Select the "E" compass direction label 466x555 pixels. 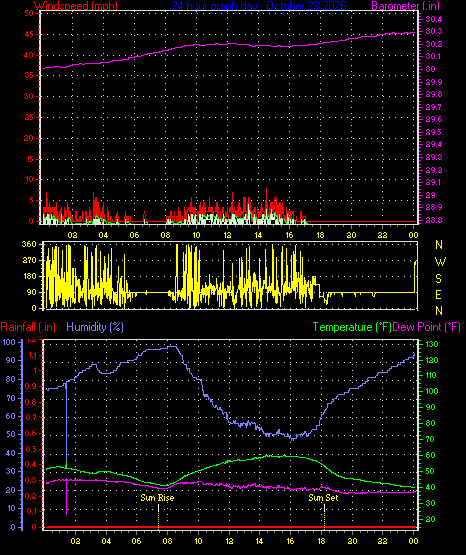point(438,294)
